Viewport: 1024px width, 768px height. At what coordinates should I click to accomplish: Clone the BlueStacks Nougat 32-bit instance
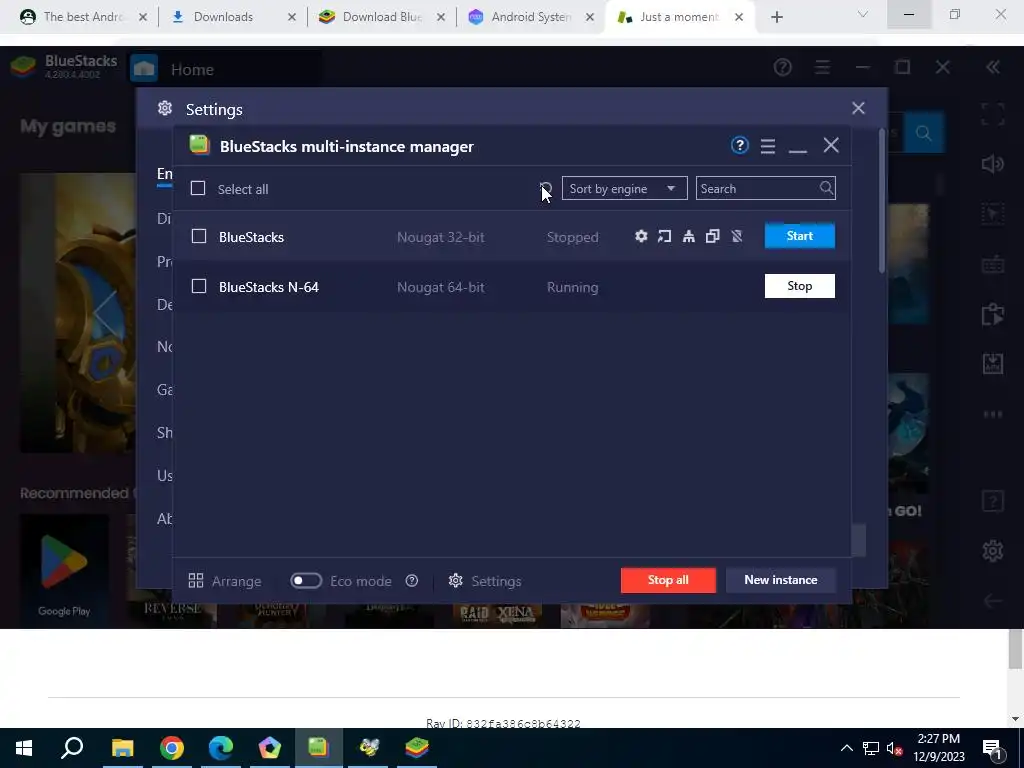[x=712, y=236]
